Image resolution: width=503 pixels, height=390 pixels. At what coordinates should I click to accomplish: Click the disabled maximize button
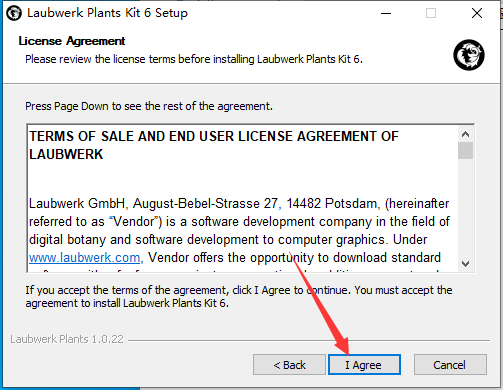click(431, 13)
